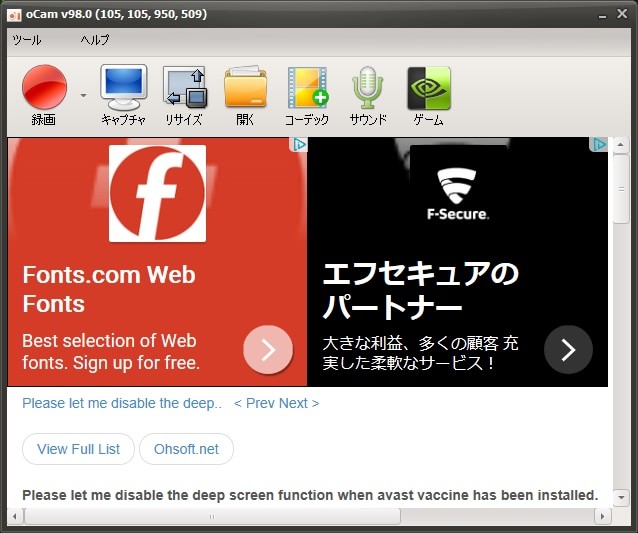The width and height of the screenshot is (638, 533).
Task: Open the 'Please let me disable the deep..' link
Action: 122,403
